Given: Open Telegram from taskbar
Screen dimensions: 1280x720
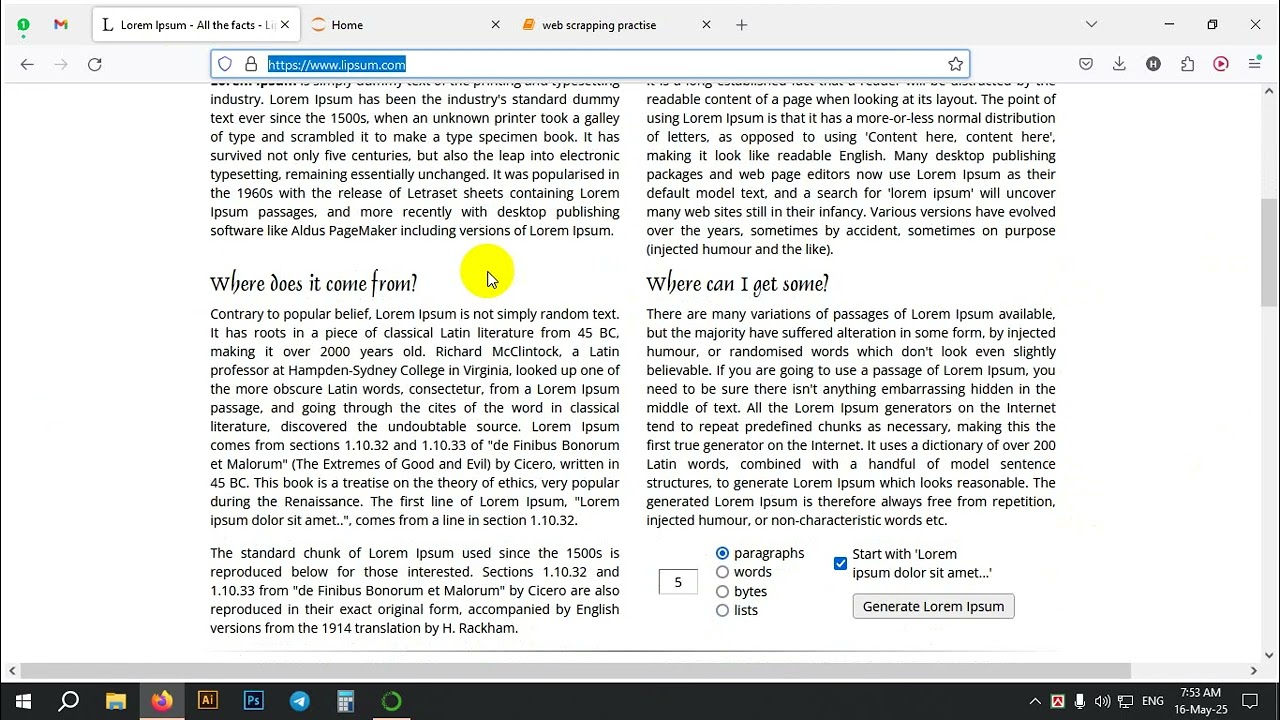Looking at the screenshot, I should 299,701.
